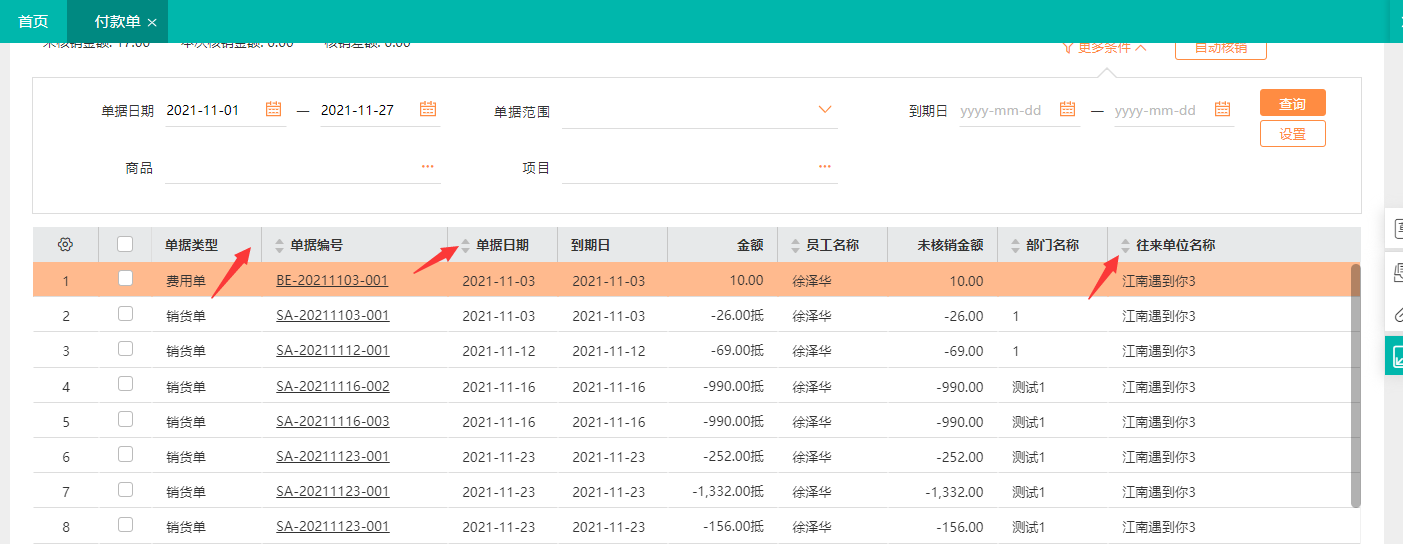Image resolution: width=1403 pixels, height=544 pixels.
Task: Sort by 员工名称 column arrows
Action: (x=795, y=245)
